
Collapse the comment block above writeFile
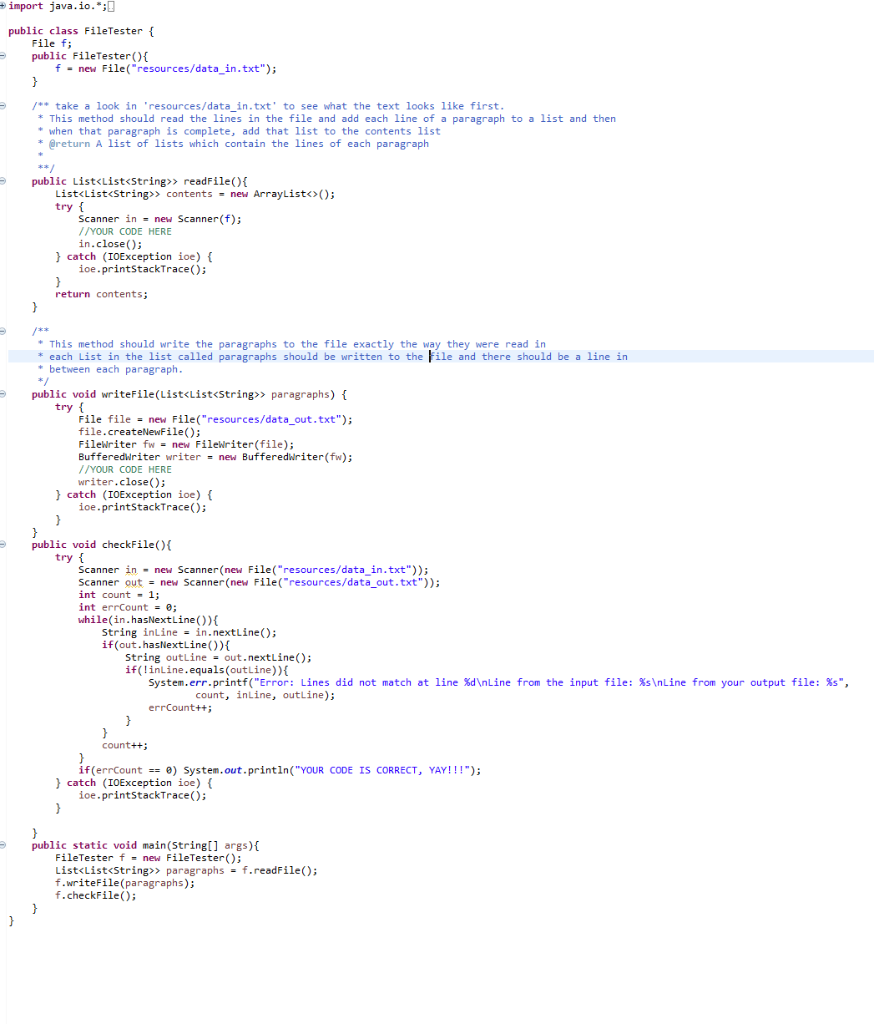coord(5,331)
